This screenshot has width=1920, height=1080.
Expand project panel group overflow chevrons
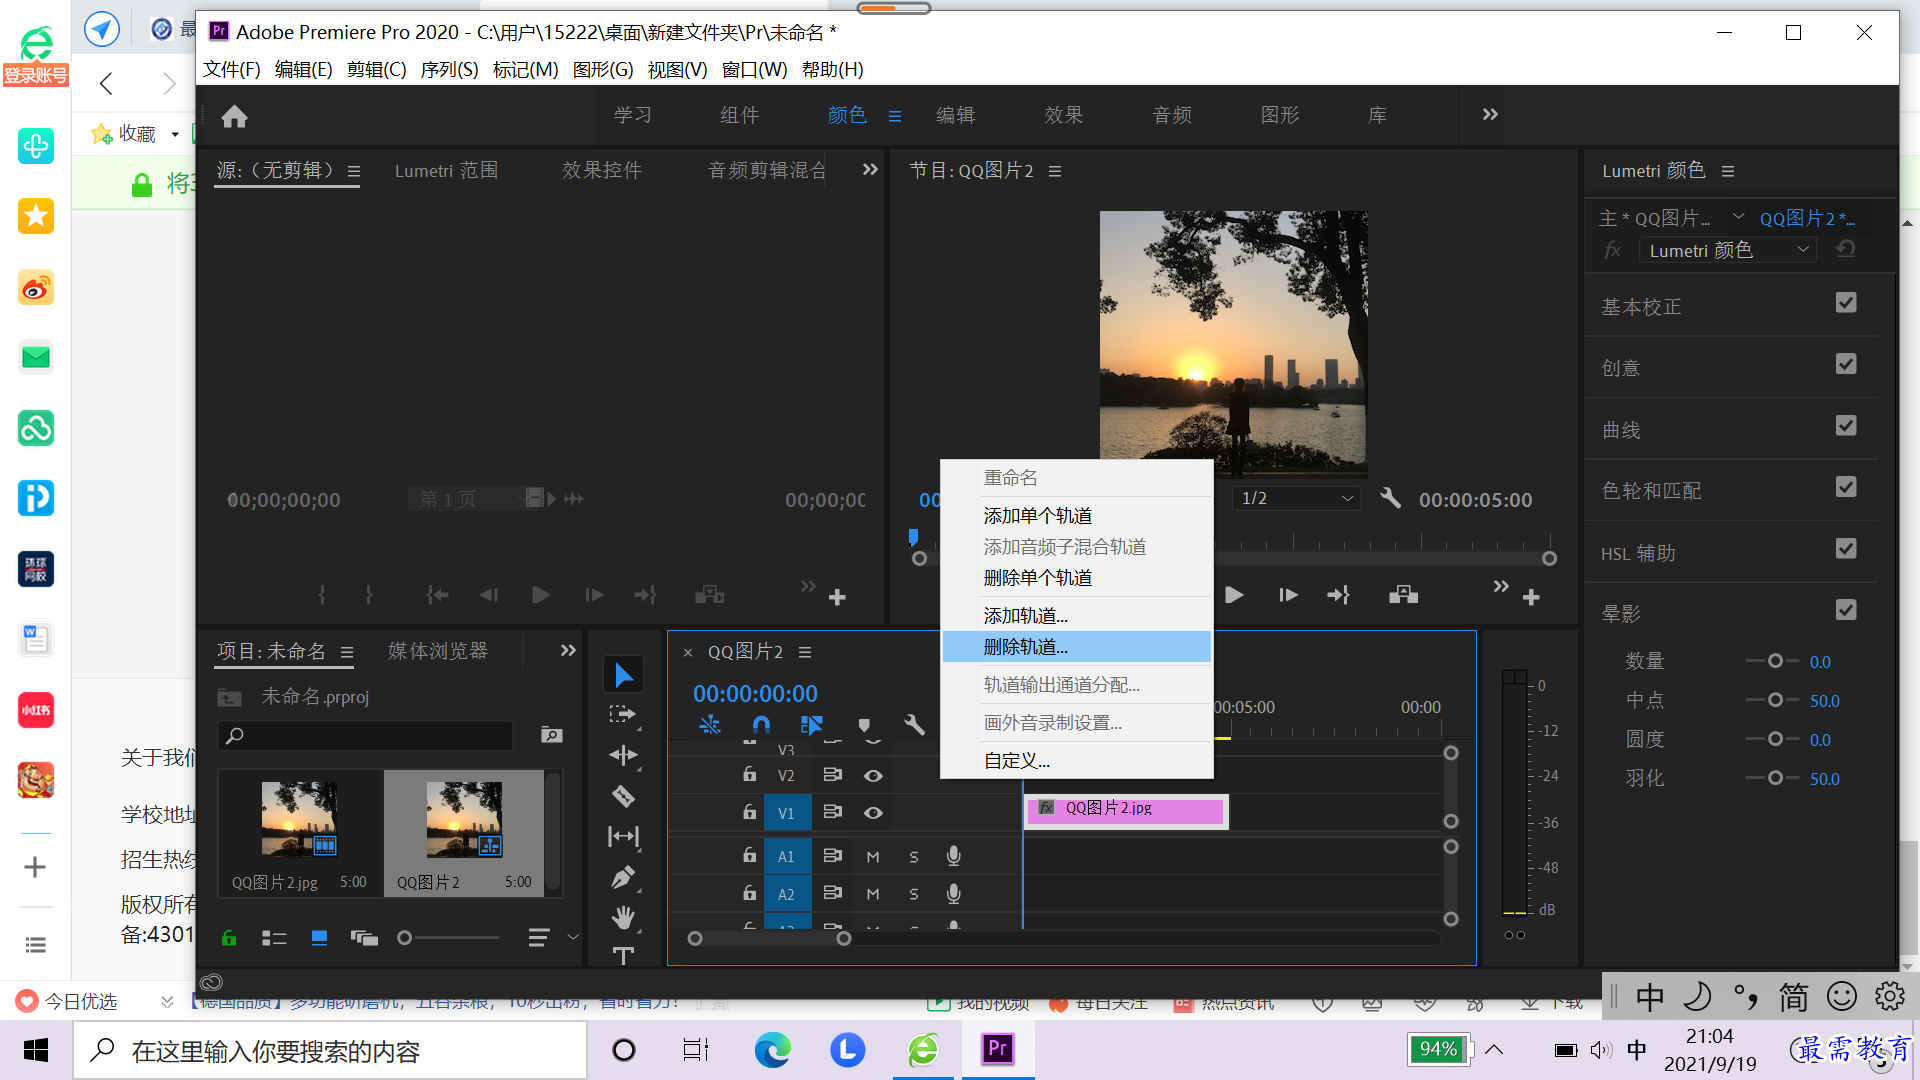pos(568,651)
